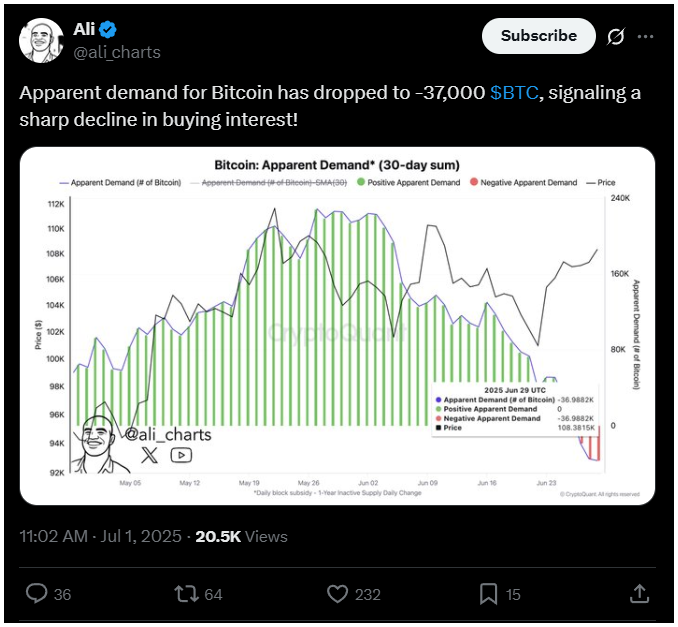
Task: Toggle the struck-through SMA(30) legend item
Action: pyautogui.click(x=269, y=182)
